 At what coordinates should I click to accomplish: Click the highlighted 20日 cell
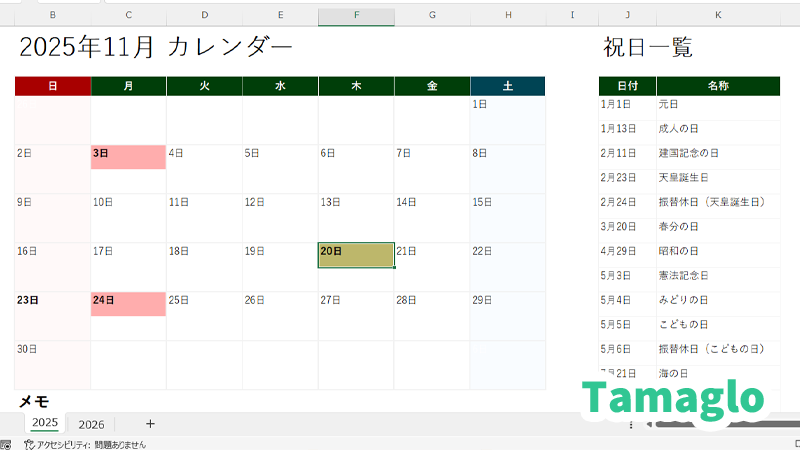point(356,254)
